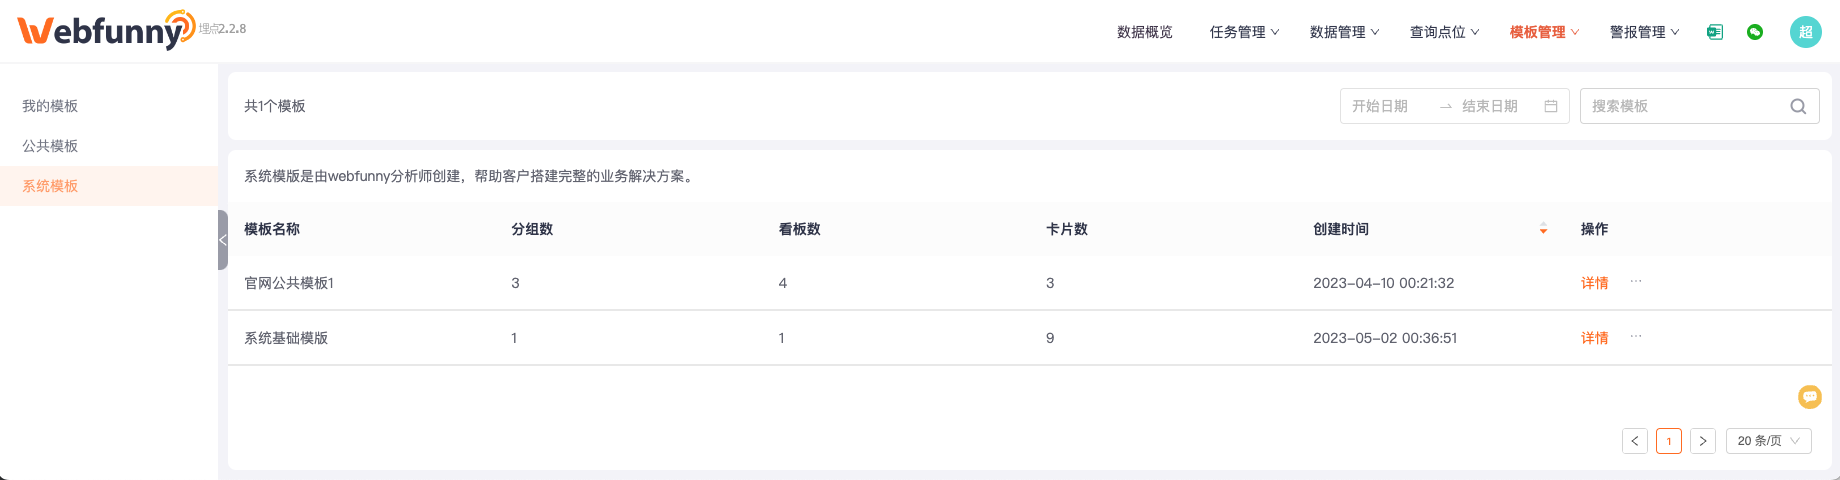Open the Word document icon in header
This screenshot has height=480, width=1840.
pos(1715,32)
